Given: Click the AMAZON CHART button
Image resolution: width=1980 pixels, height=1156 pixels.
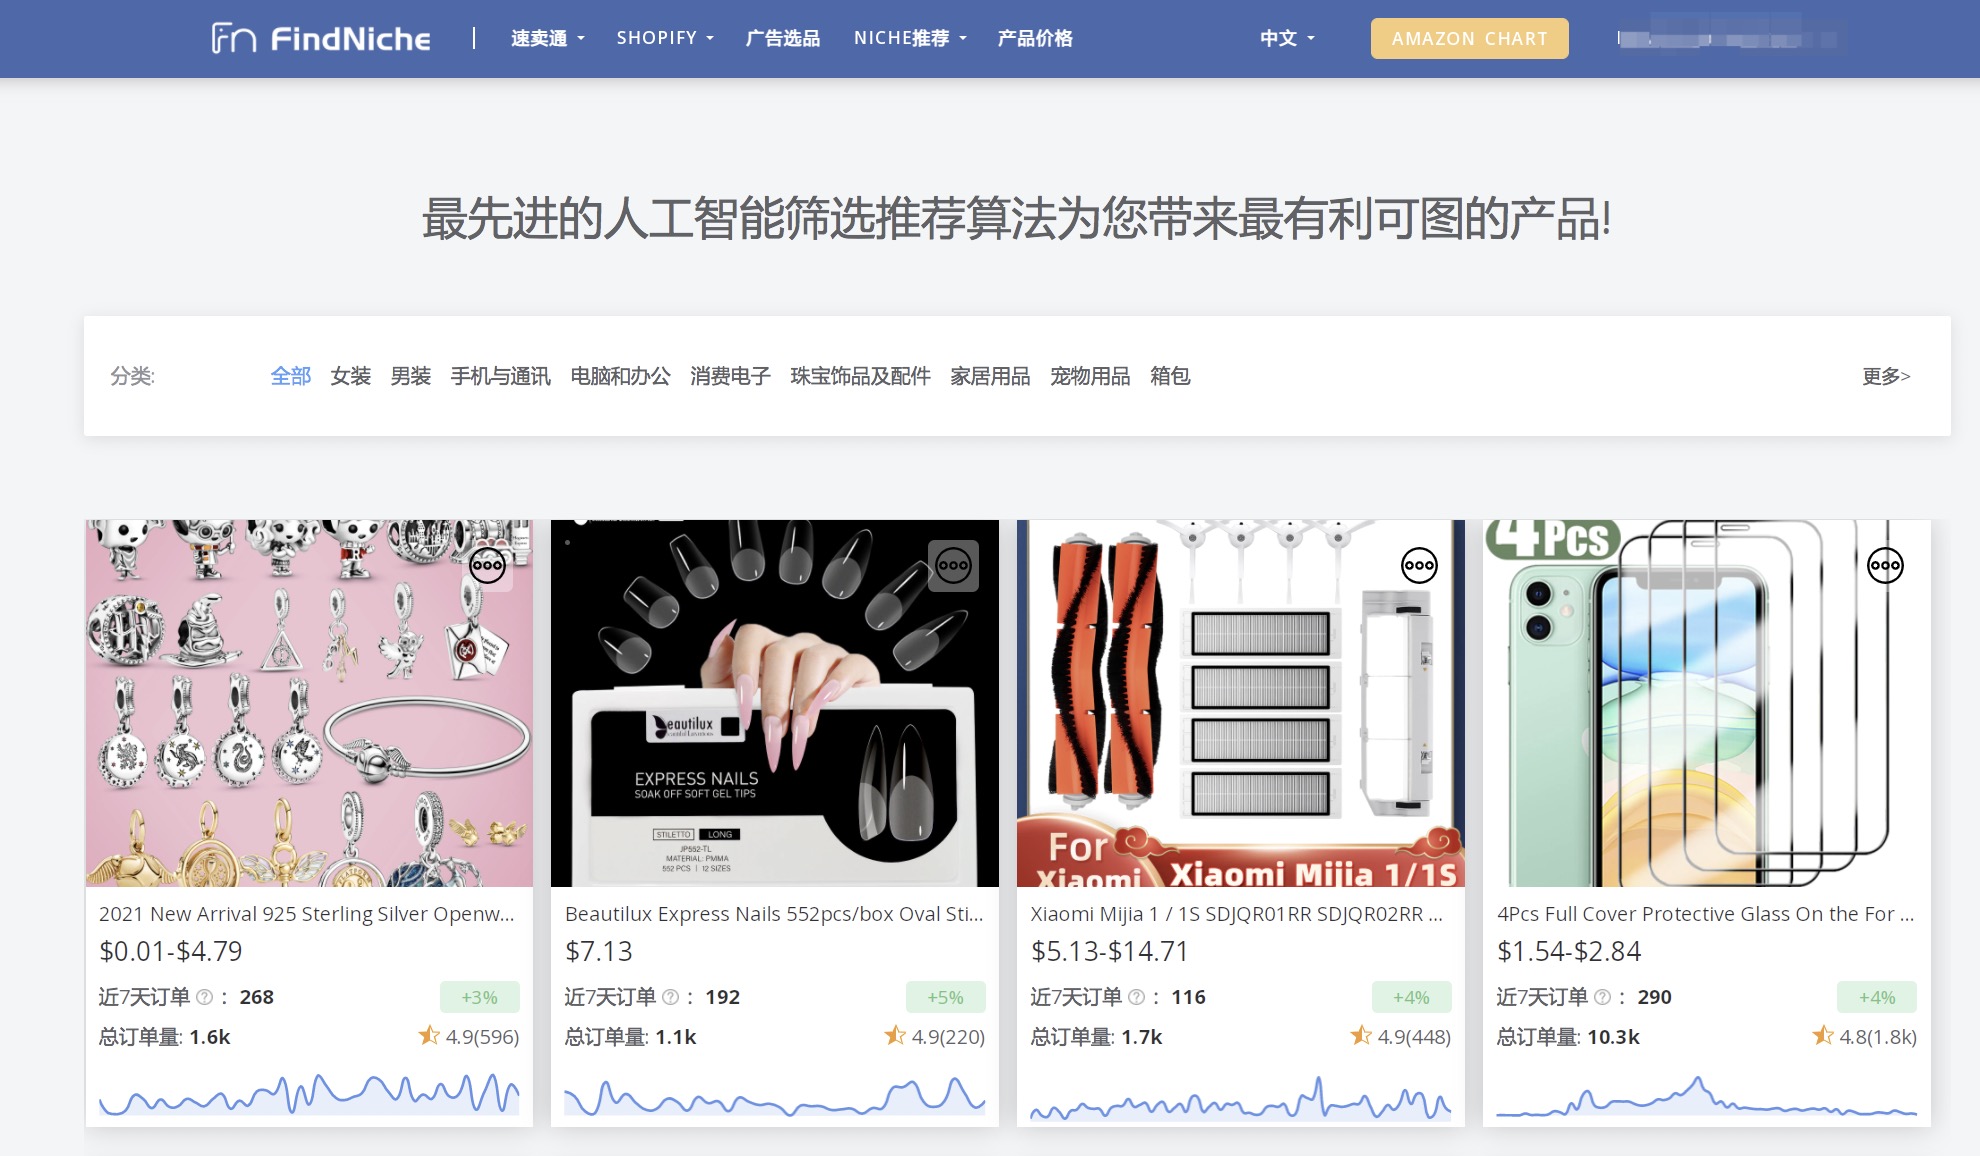Looking at the screenshot, I should pos(1469,38).
